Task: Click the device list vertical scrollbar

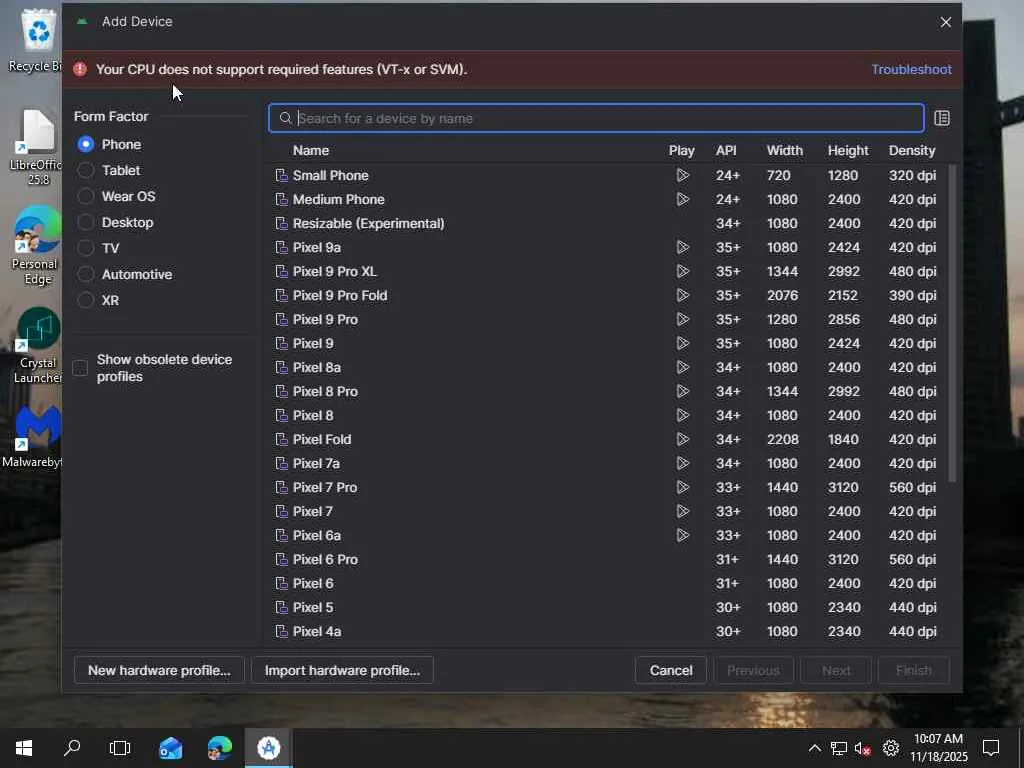Action: coord(952,323)
